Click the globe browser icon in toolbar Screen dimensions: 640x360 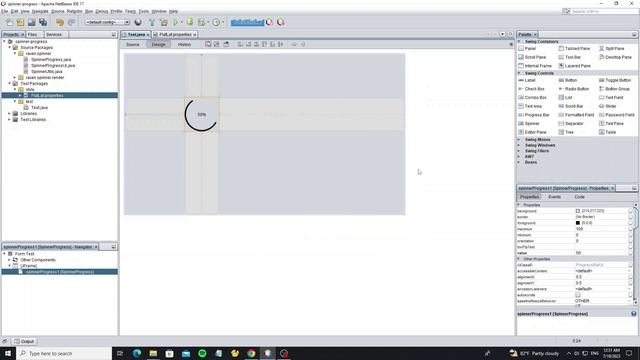[138, 22]
